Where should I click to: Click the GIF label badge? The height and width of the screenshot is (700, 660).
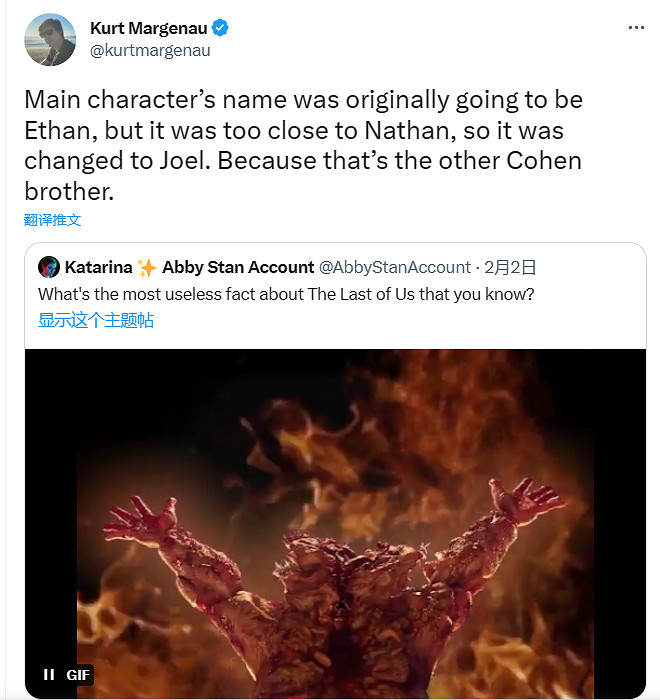point(78,675)
